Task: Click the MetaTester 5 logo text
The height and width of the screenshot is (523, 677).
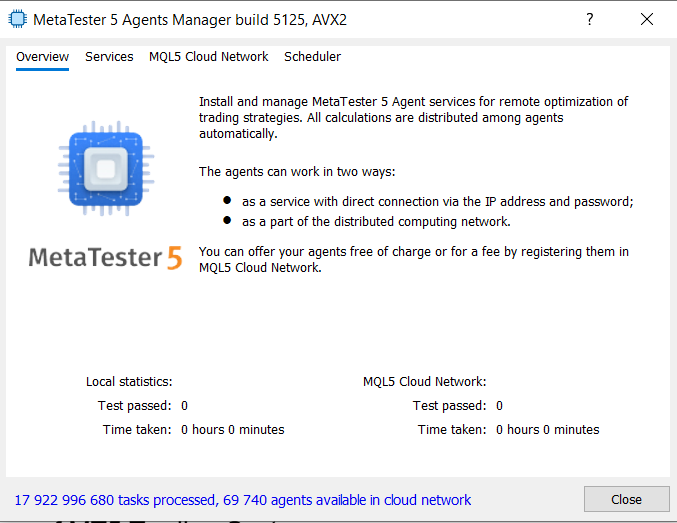Action: 105,257
